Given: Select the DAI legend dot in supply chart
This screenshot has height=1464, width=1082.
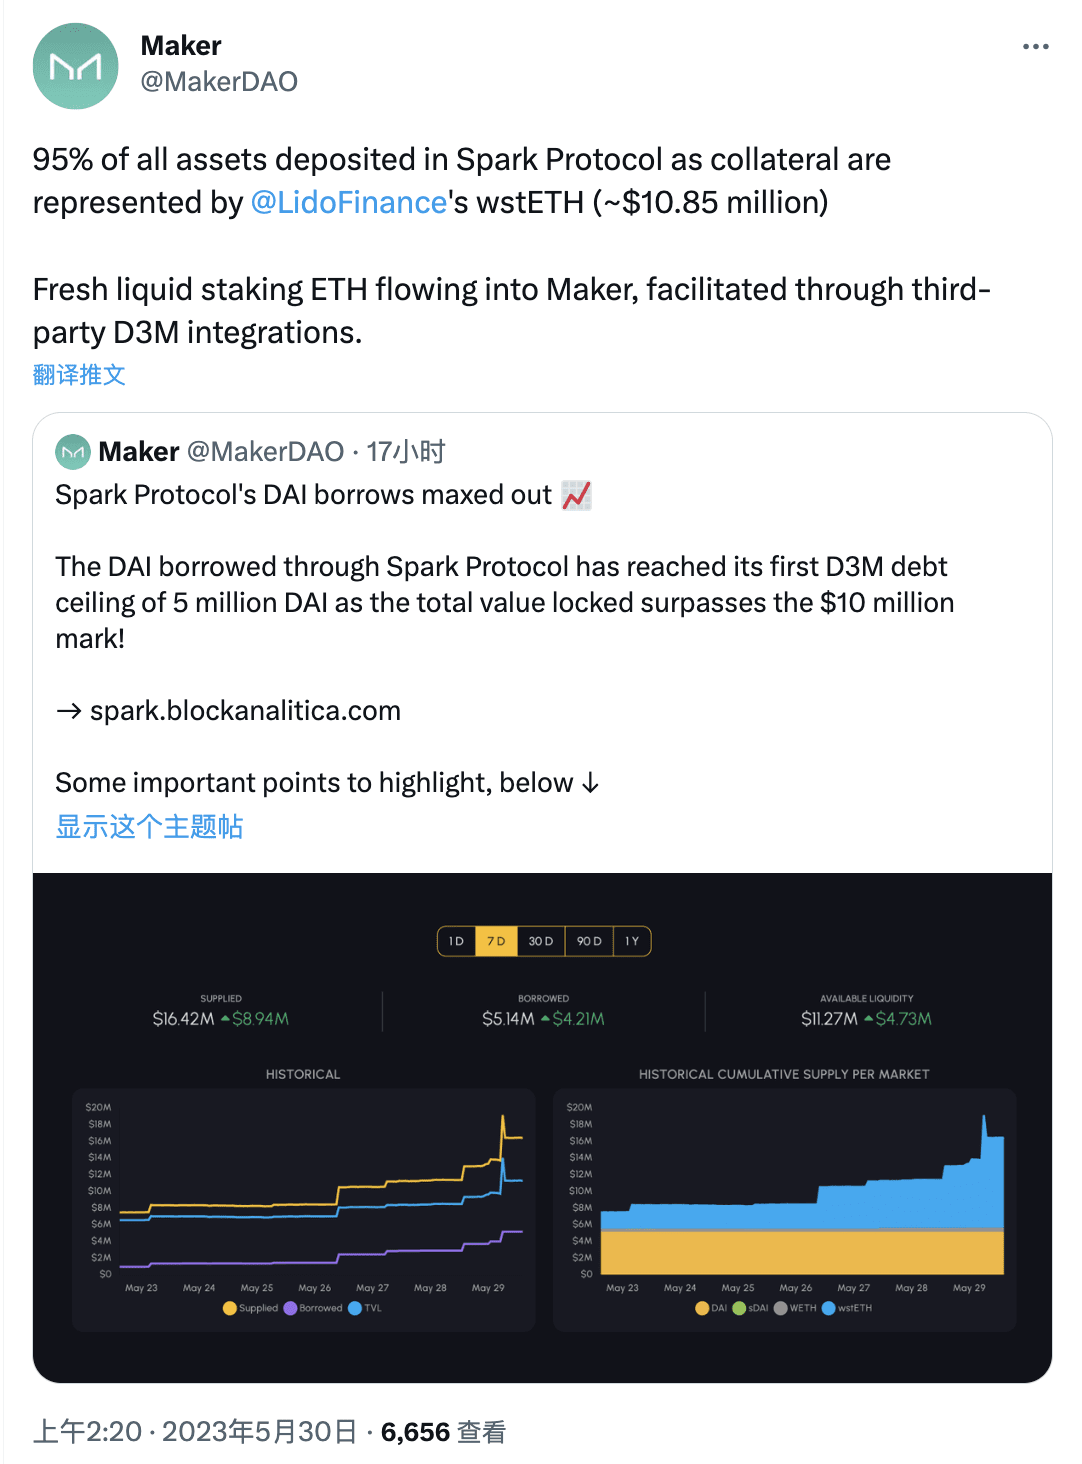Looking at the screenshot, I should click(x=704, y=1308).
